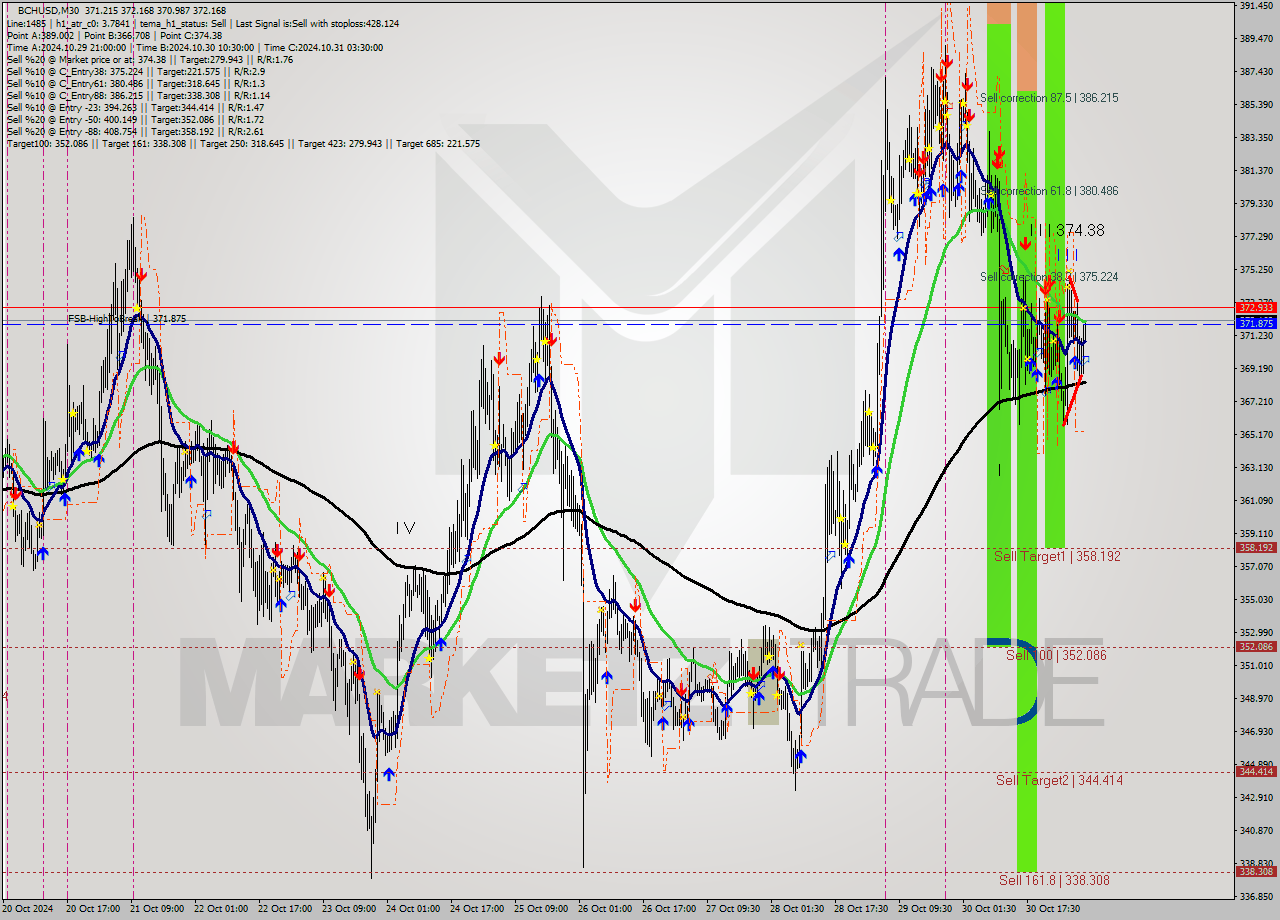Click the '28 Oct 17:30' time axis label

(x=863, y=910)
